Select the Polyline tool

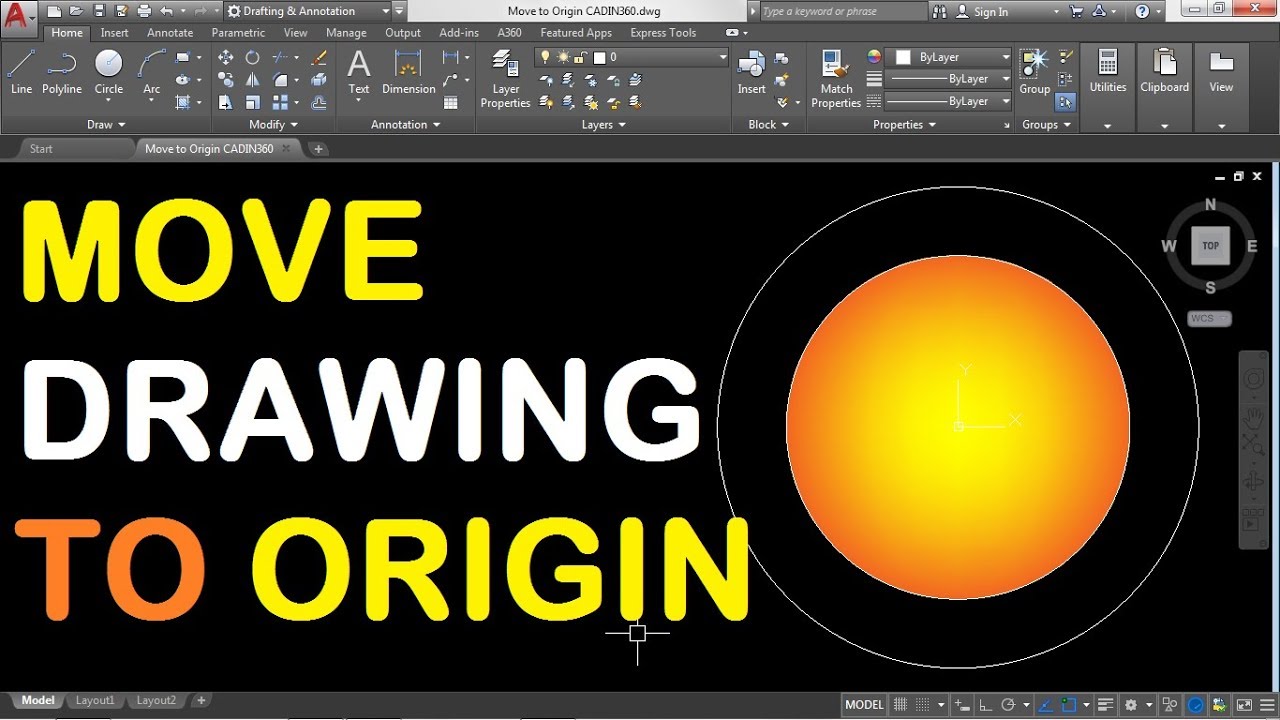pyautogui.click(x=62, y=72)
